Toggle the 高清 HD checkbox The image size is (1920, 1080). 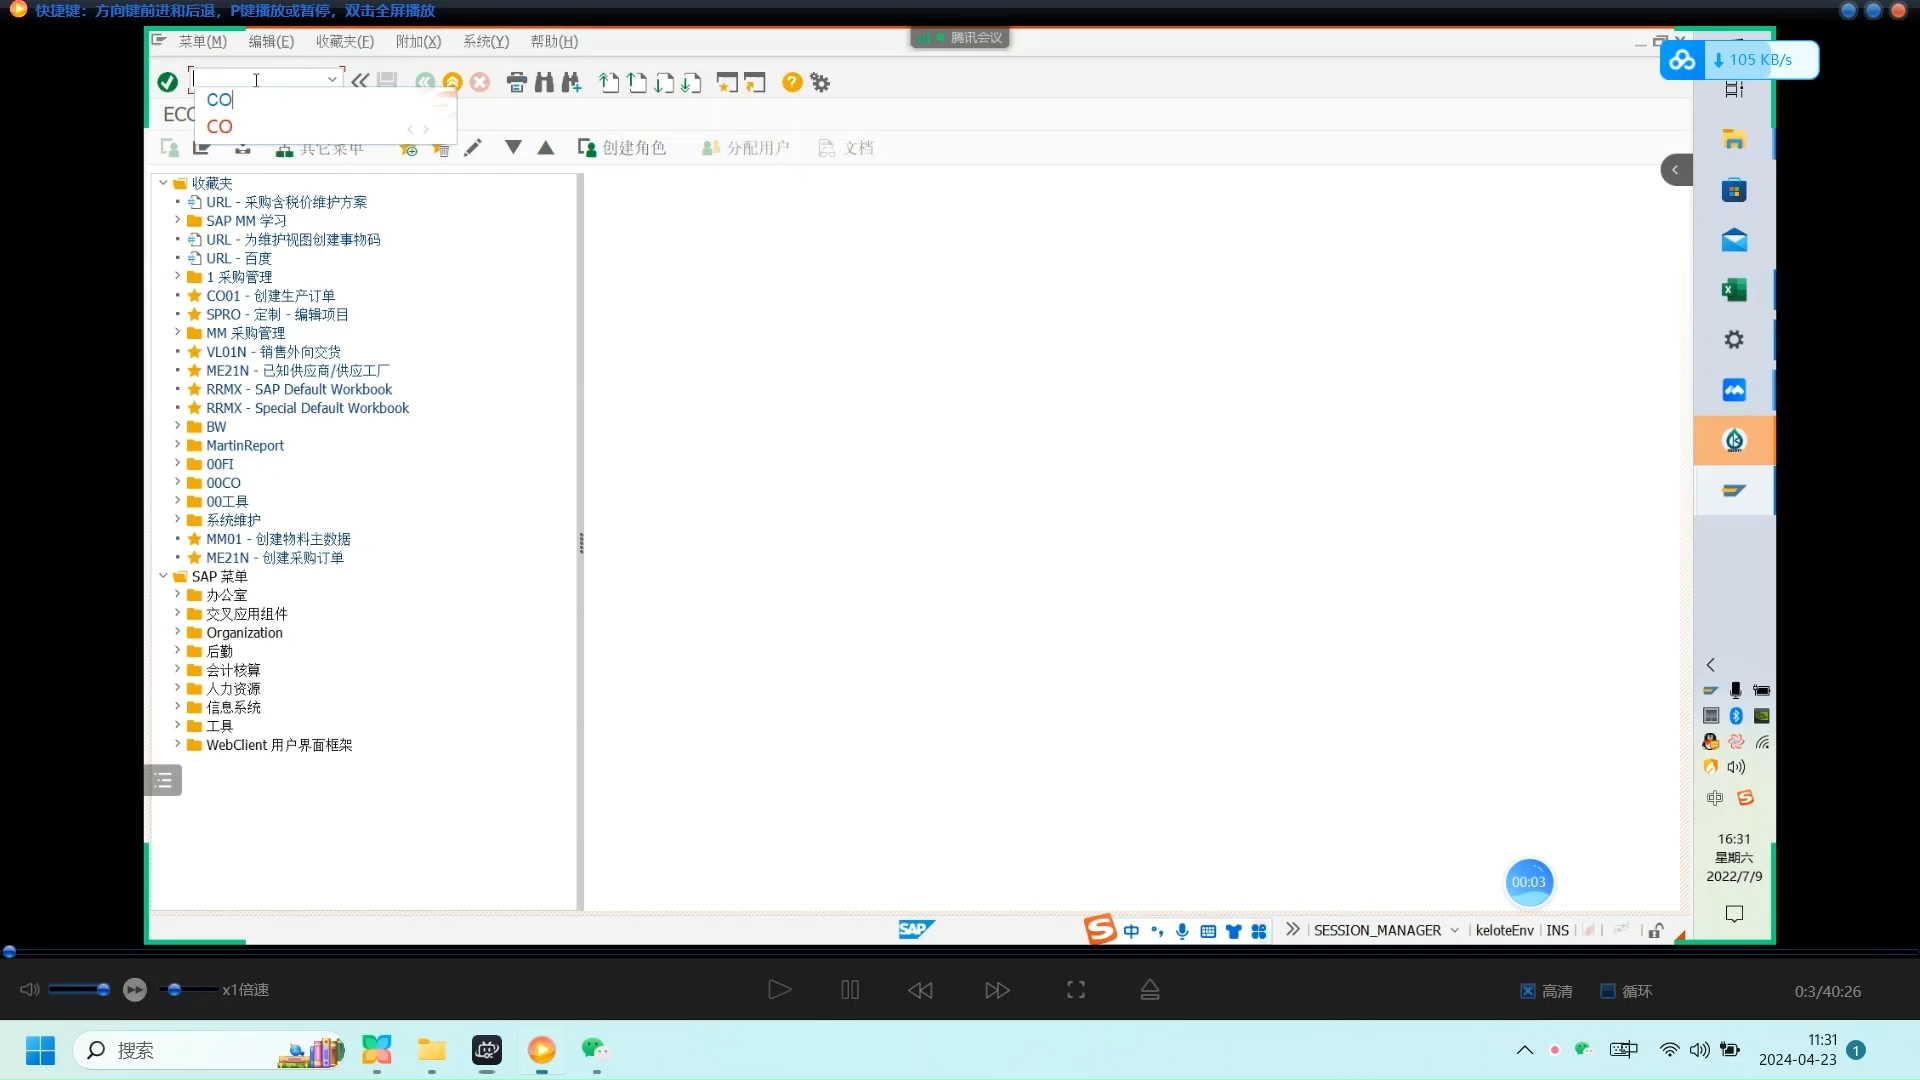1528,991
